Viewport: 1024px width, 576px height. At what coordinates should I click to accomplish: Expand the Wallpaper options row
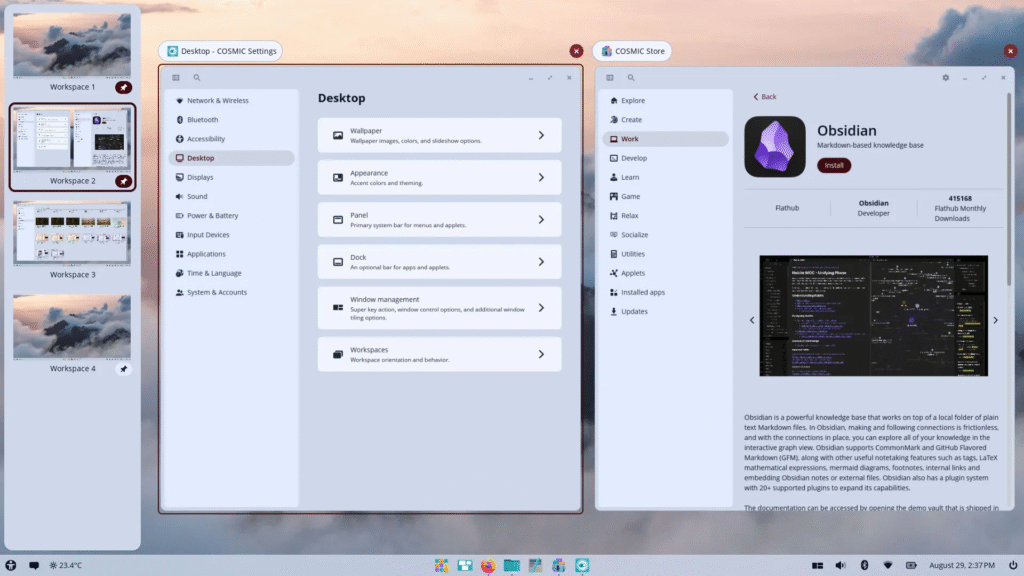point(439,134)
